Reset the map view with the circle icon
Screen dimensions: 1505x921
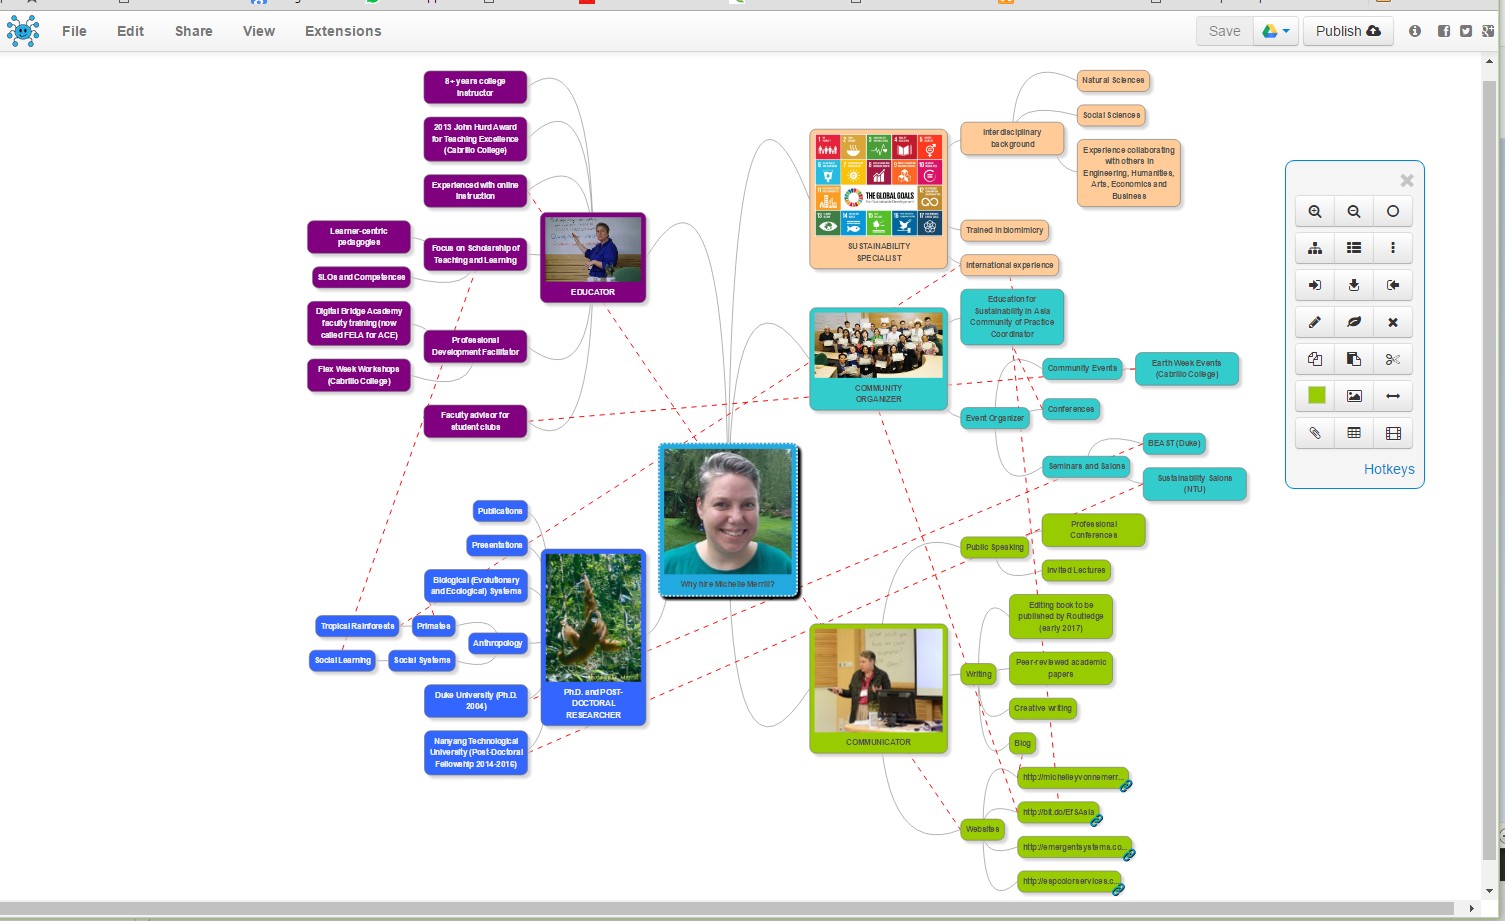1393,211
